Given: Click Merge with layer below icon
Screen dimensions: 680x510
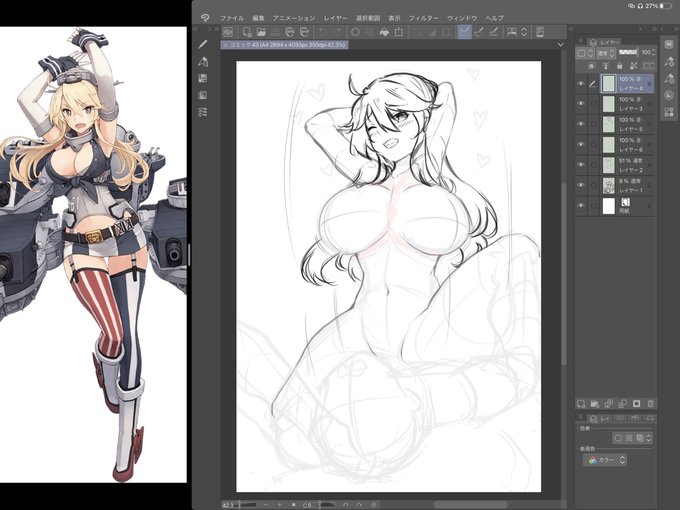Looking at the screenshot, I should pyautogui.click(x=622, y=404).
